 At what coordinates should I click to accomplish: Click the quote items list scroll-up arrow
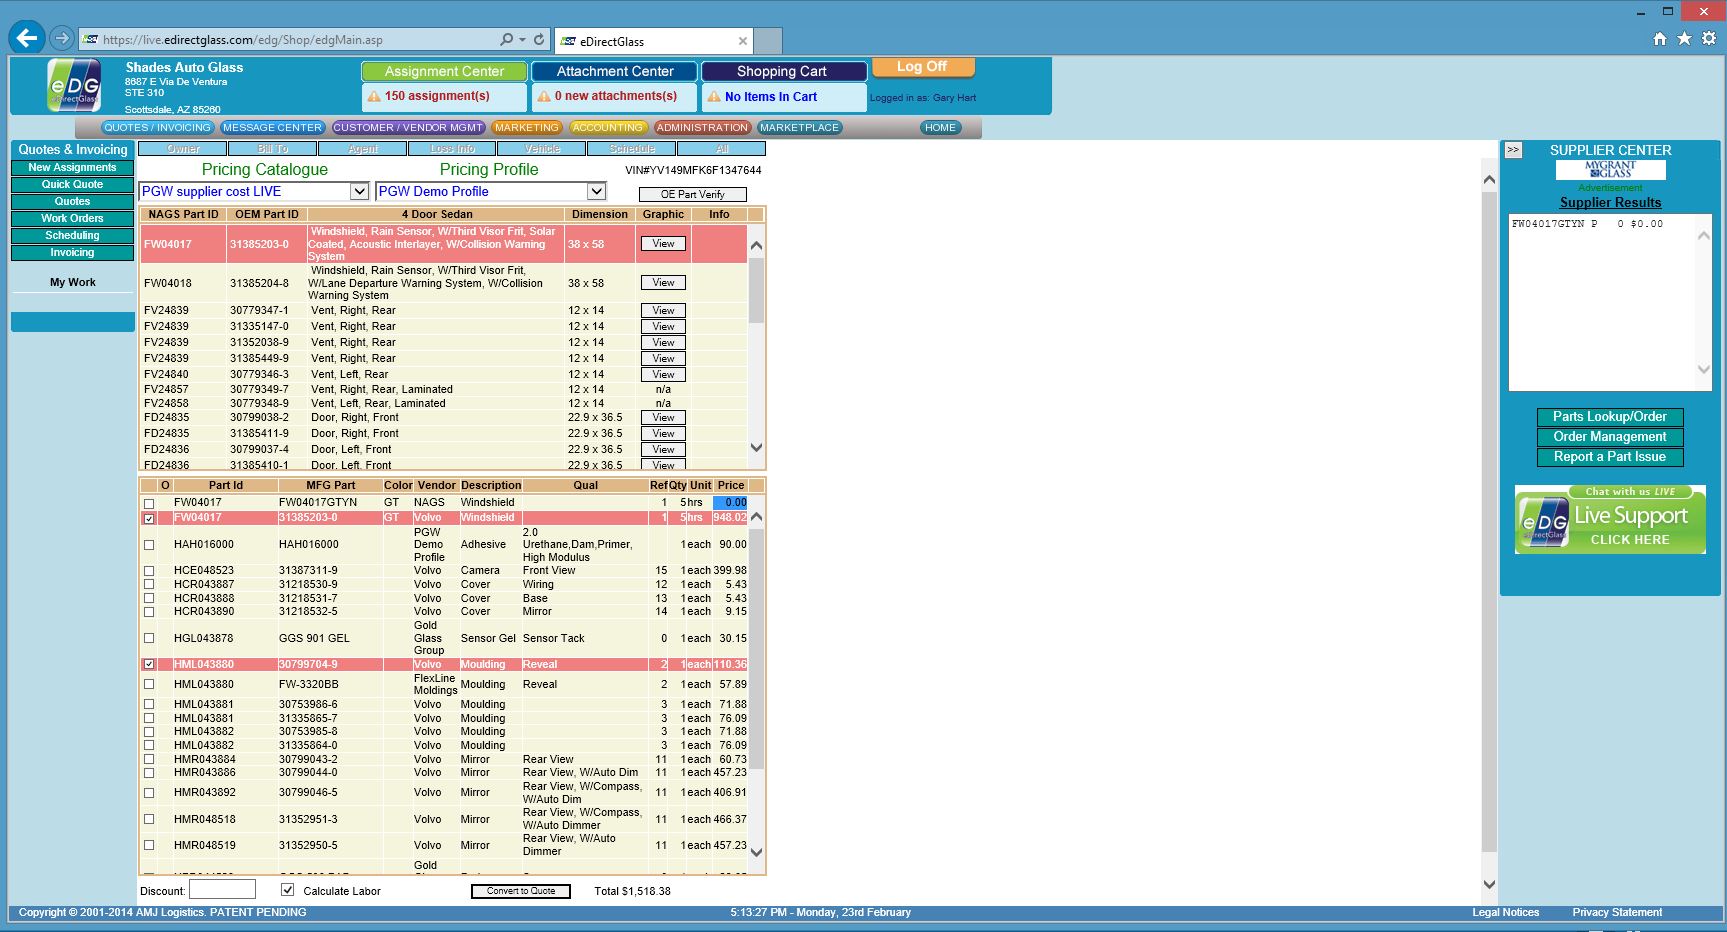[756, 517]
